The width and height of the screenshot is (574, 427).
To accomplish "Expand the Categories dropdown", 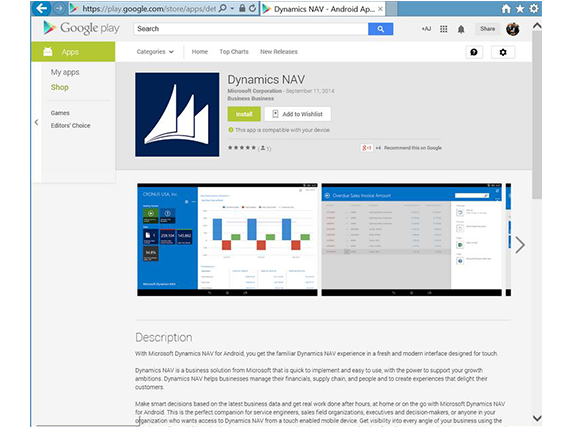I will tap(155, 52).
